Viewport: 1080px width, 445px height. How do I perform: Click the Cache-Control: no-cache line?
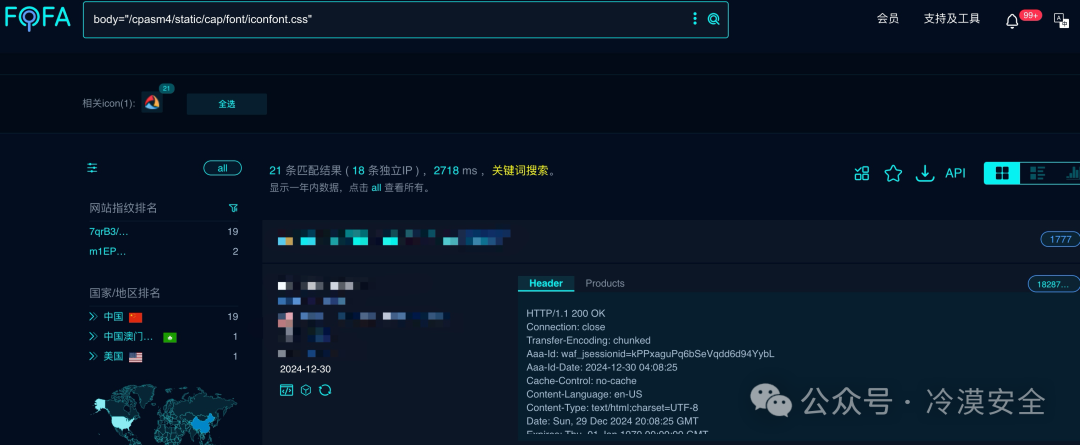click(x=581, y=381)
